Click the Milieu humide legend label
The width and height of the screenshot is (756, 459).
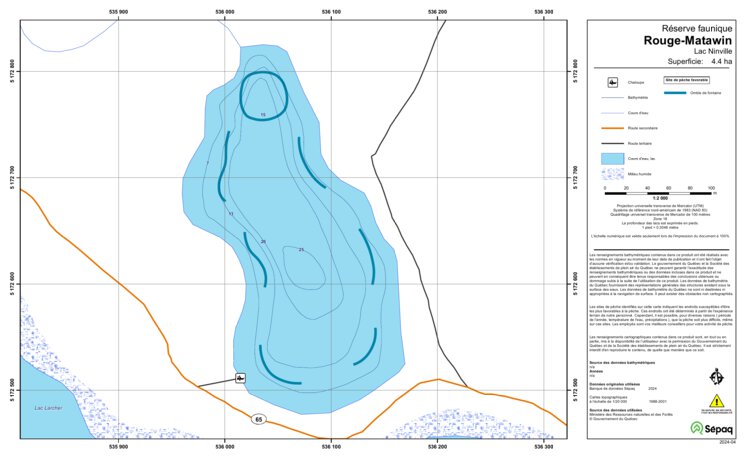coord(639,174)
